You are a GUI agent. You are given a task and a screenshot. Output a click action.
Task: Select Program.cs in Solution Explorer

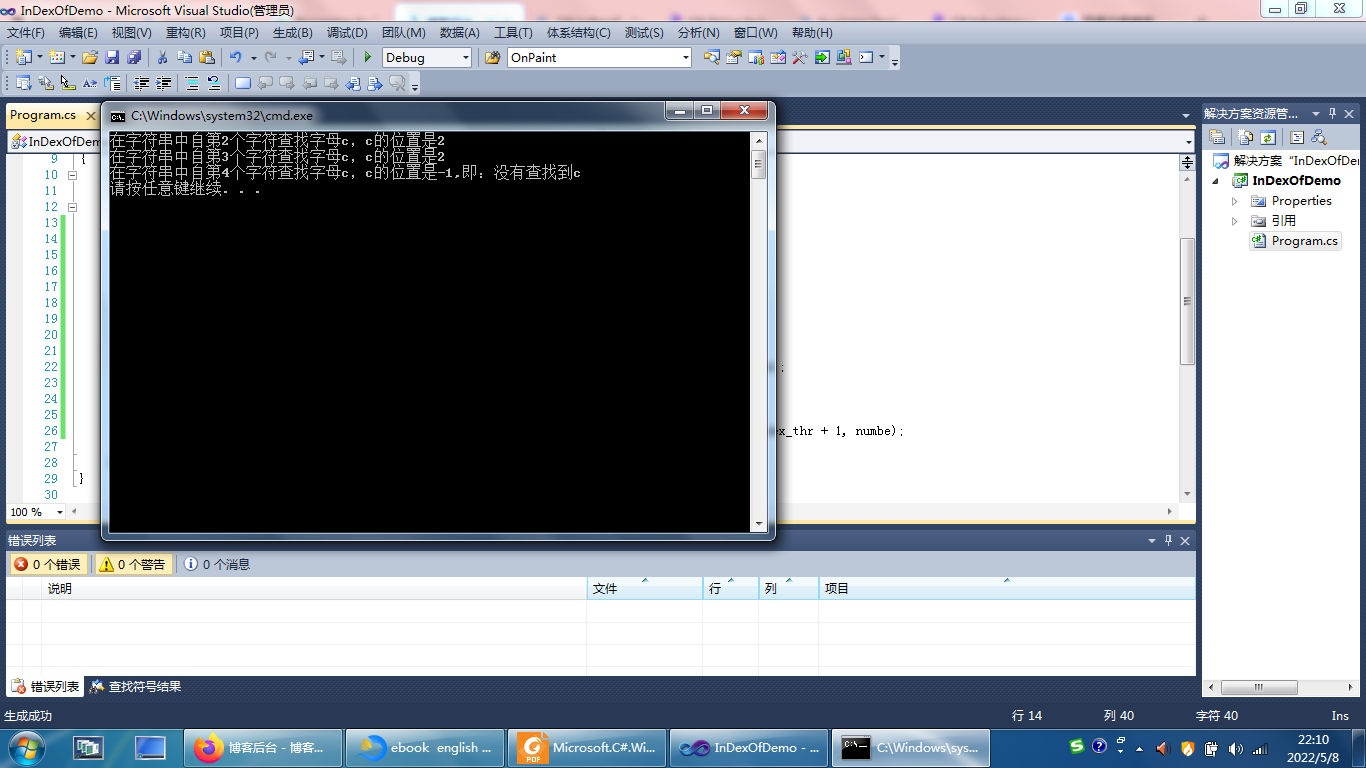point(1302,240)
